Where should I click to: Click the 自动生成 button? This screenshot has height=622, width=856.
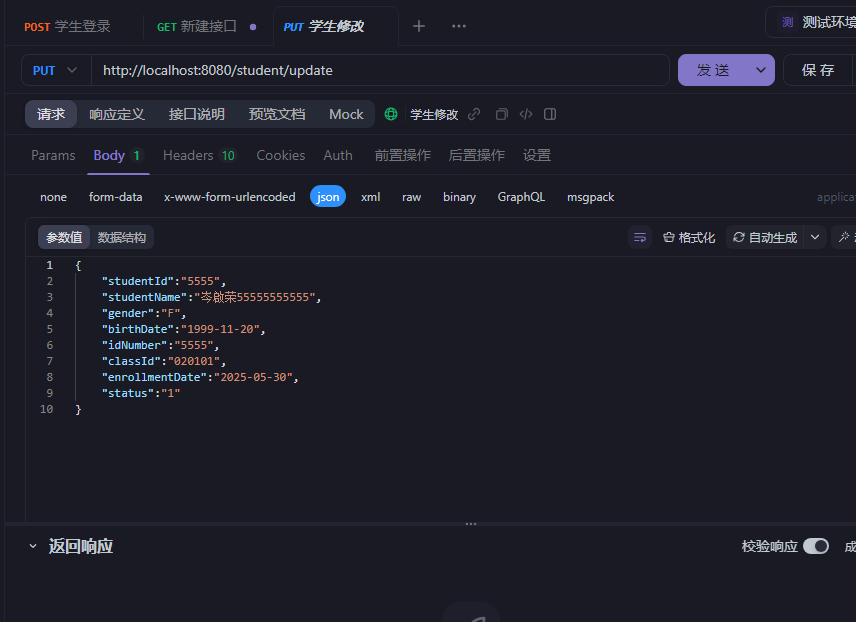(x=765, y=238)
